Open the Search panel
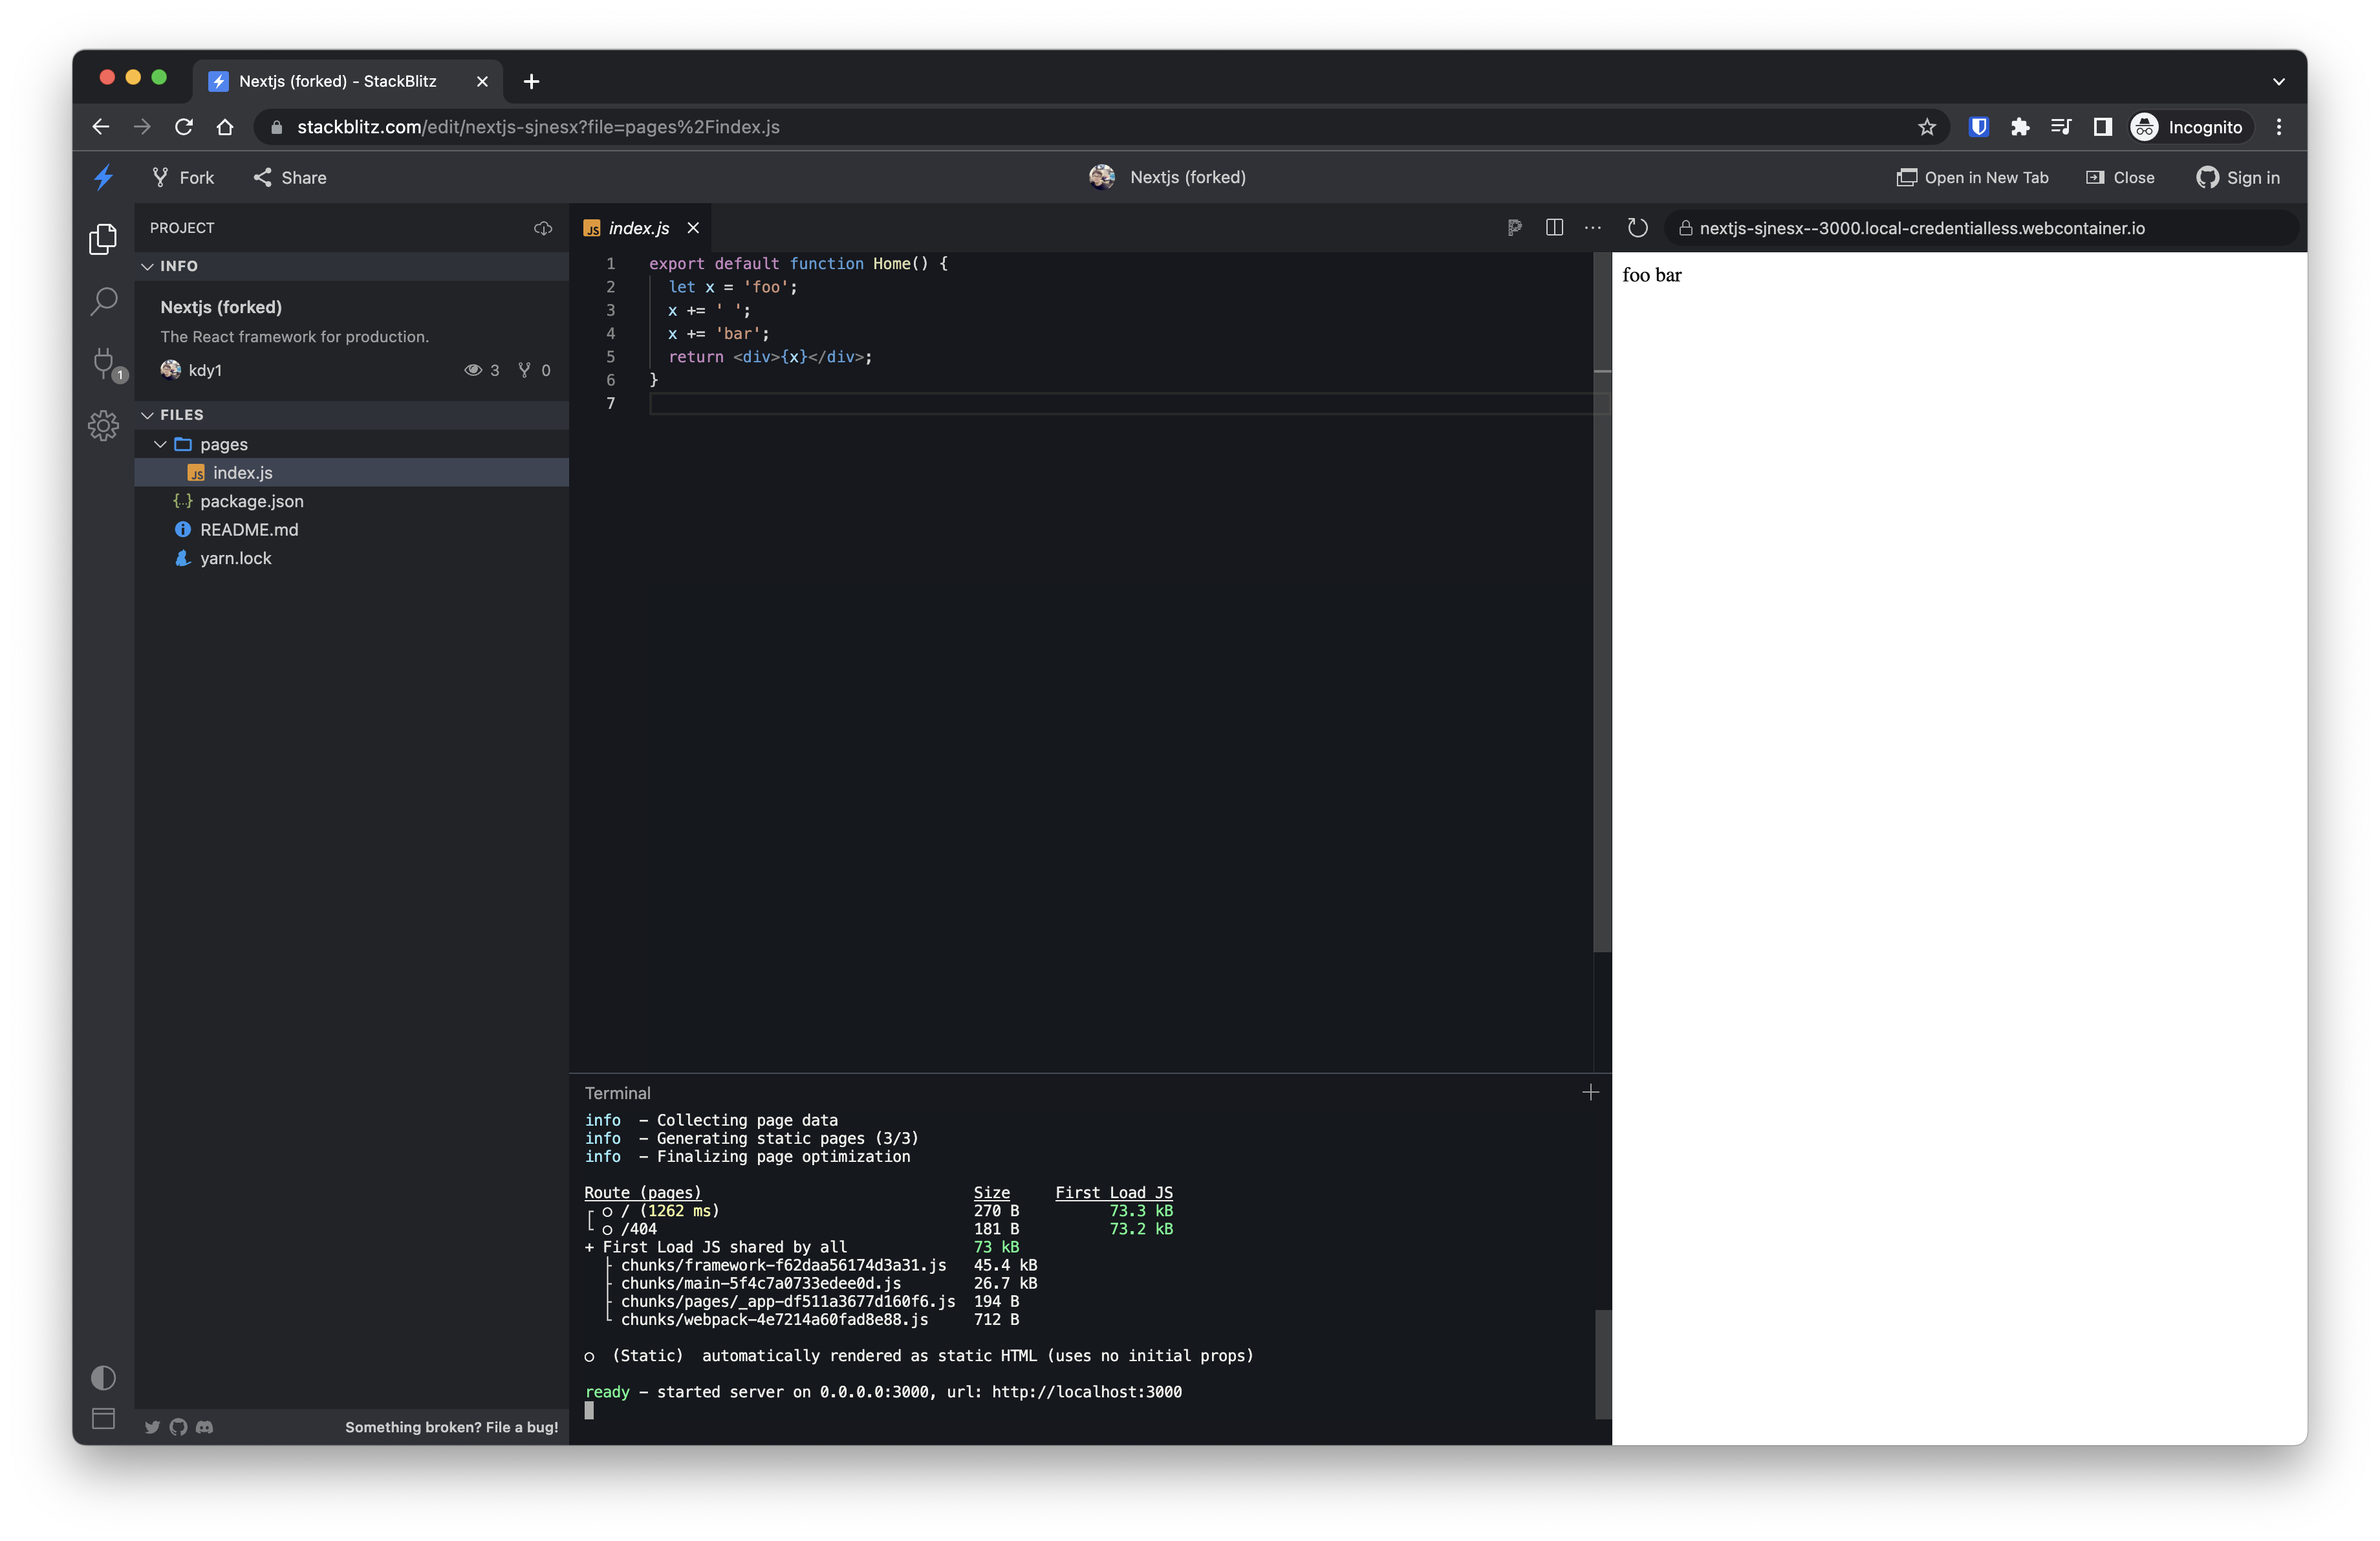Viewport: 2380px width, 1541px height. coord(103,301)
